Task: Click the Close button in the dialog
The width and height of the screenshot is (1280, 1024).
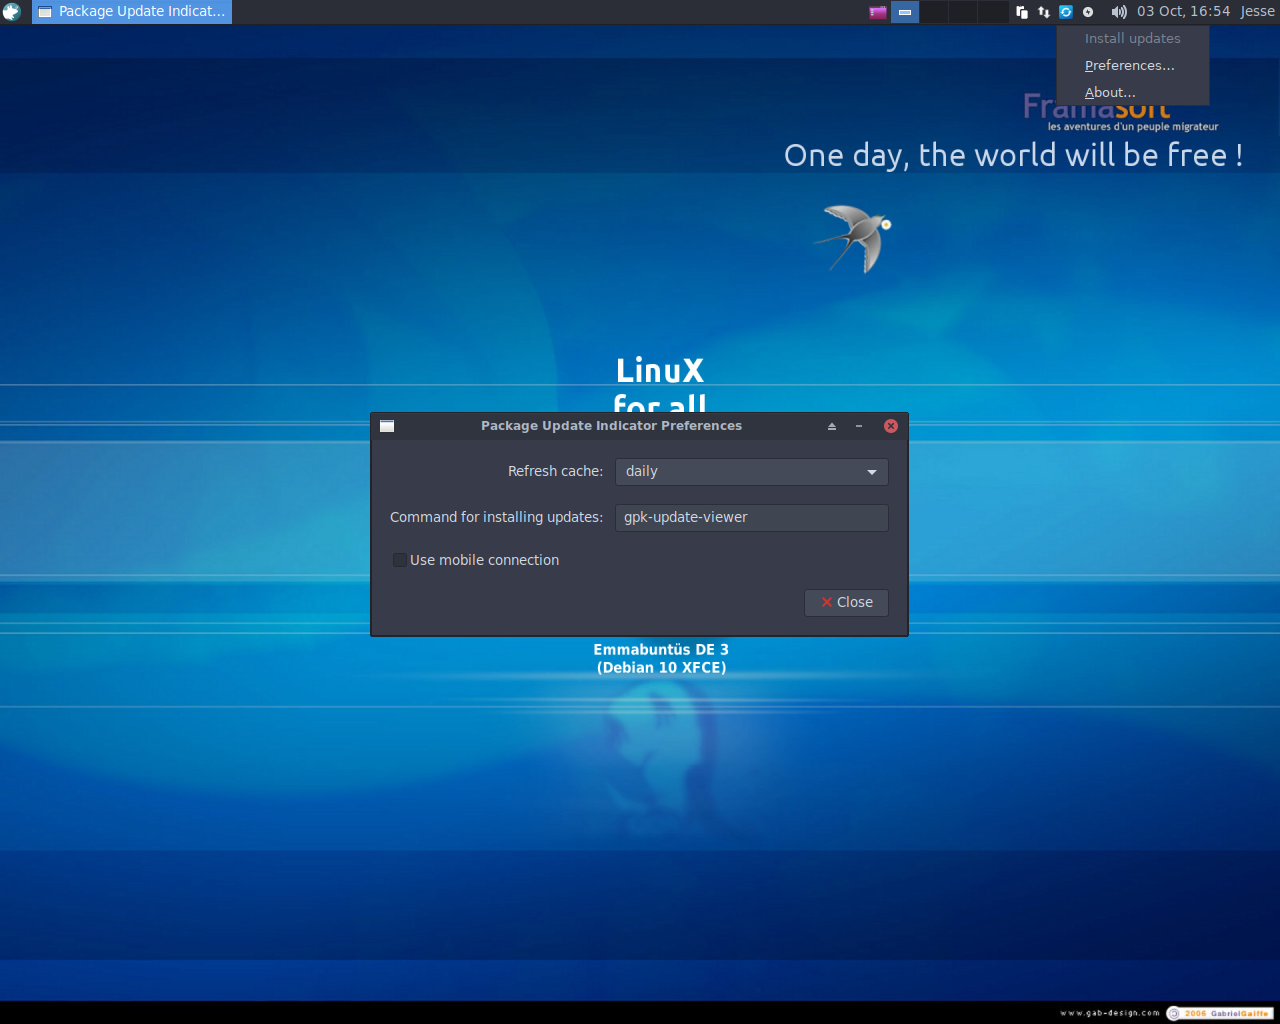Action: pyautogui.click(x=846, y=602)
